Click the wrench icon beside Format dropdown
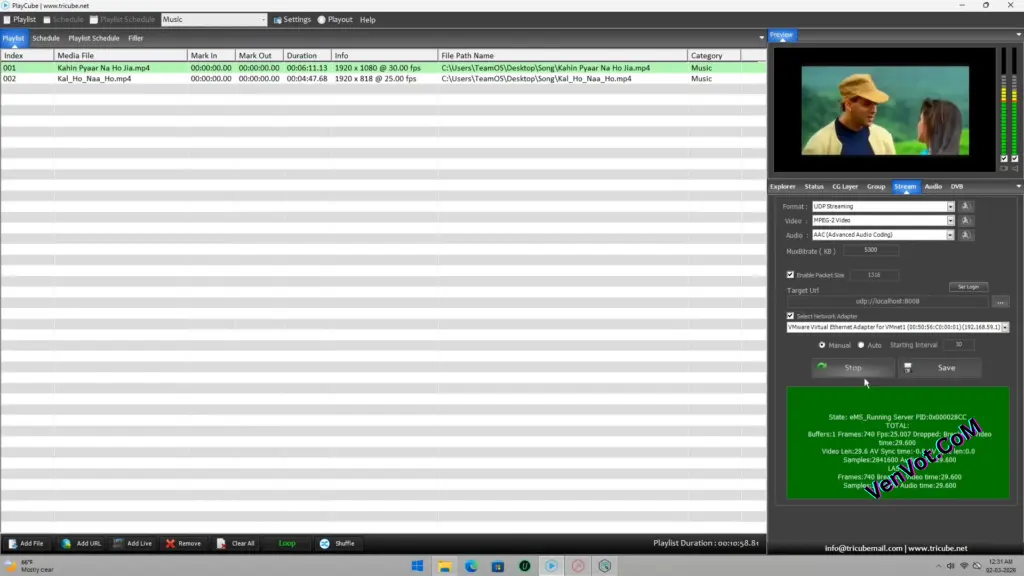 coord(966,206)
